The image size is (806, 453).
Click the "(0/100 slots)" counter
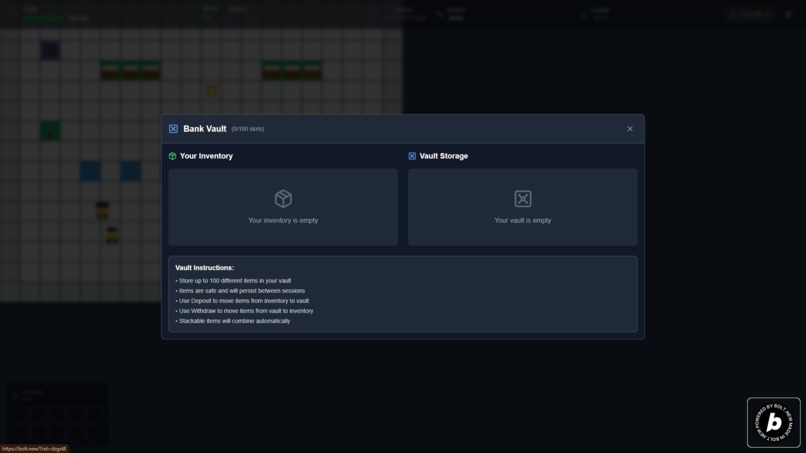pos(247,129)
